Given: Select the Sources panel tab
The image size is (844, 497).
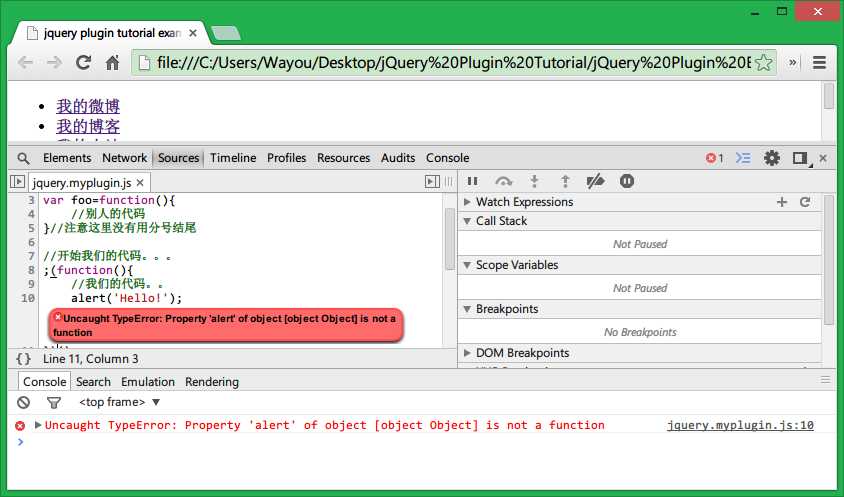Looking at the screenshot, I should [178, 158].
